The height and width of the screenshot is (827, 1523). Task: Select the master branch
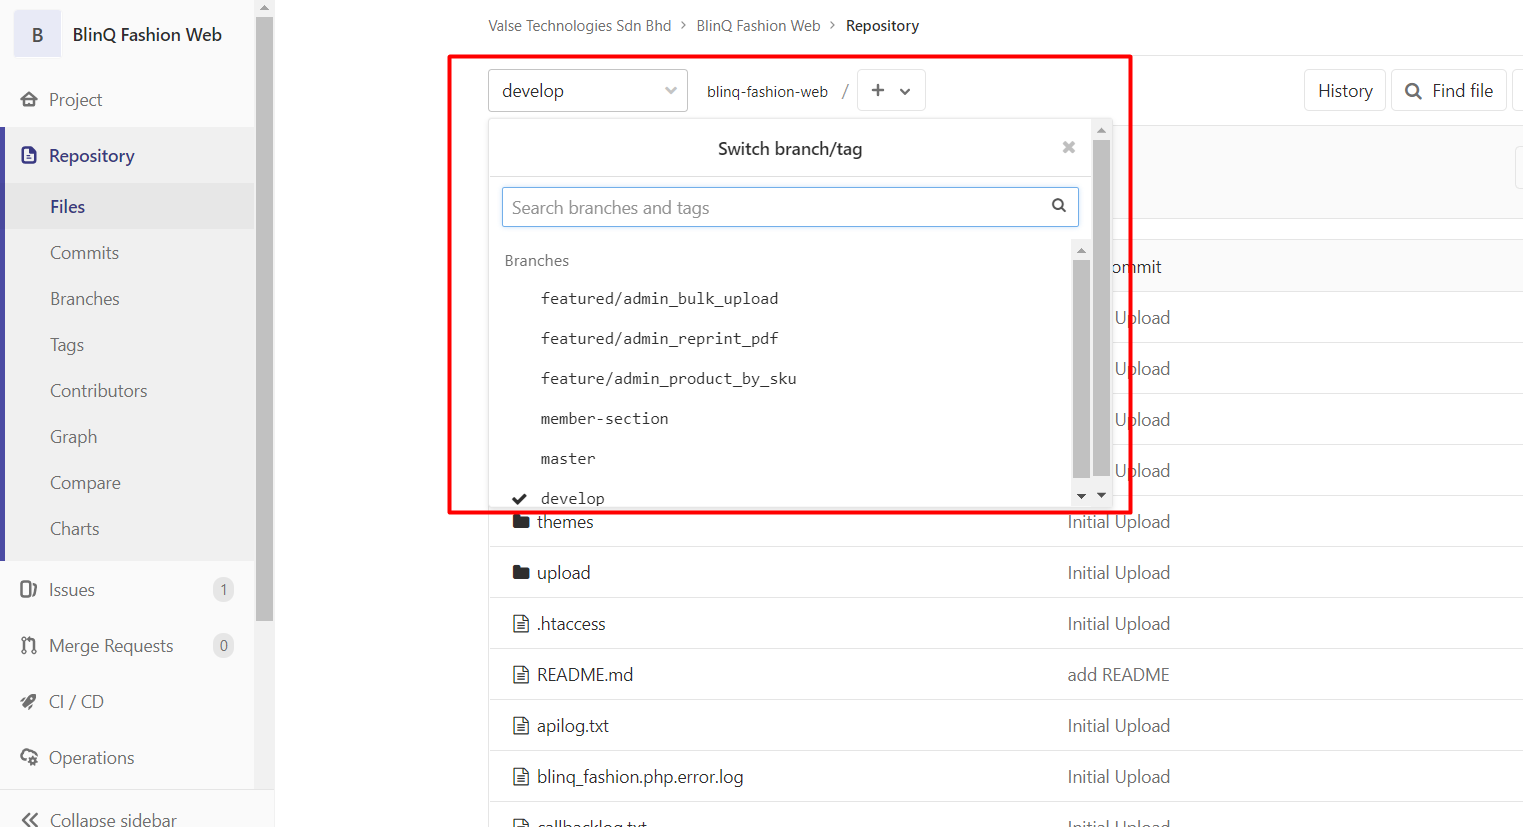tap(568, 459)
